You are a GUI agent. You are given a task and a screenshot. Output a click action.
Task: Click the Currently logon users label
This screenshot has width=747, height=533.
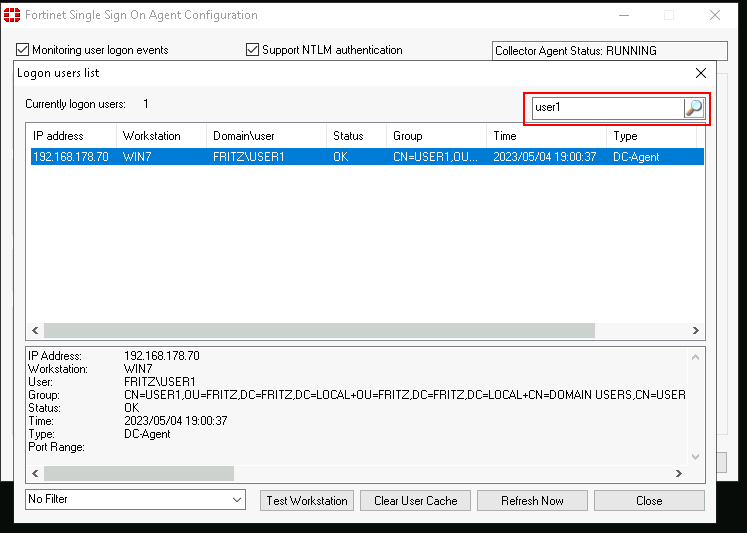pyautogui.click(x=75, y=104)
